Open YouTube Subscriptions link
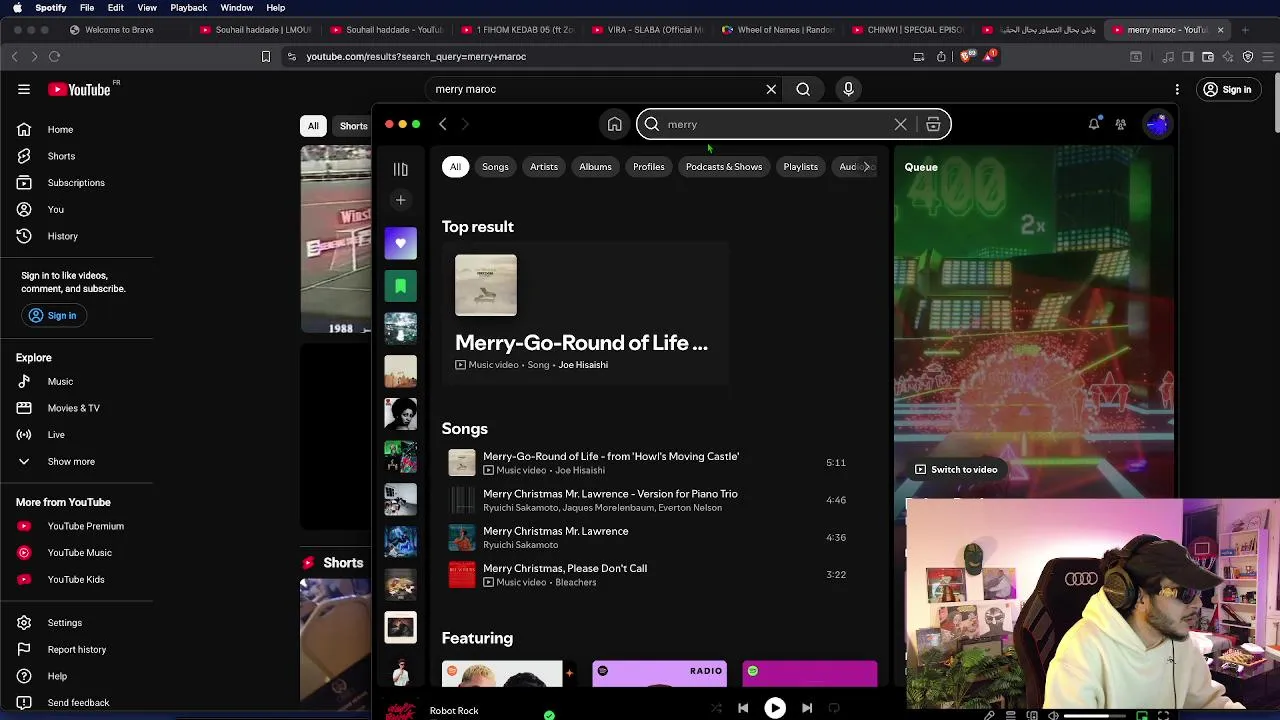The width and height of the screenshot is (1280, 720). click(x=76, y=182)
